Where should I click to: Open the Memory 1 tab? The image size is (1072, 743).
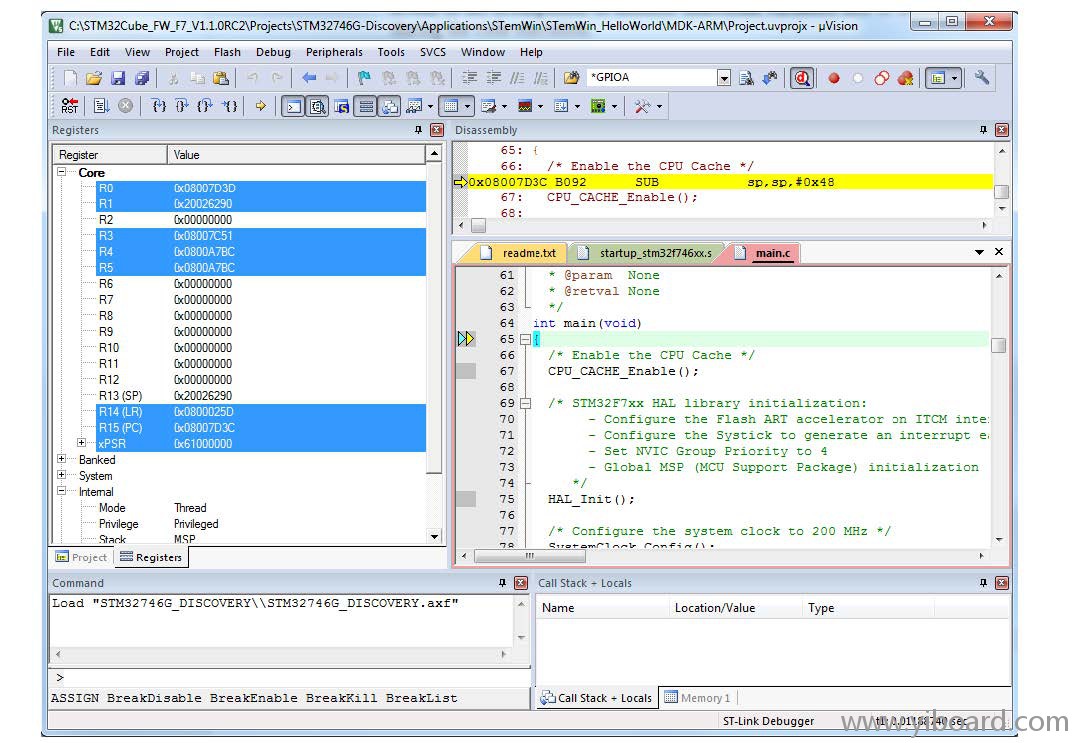point(697,698)
